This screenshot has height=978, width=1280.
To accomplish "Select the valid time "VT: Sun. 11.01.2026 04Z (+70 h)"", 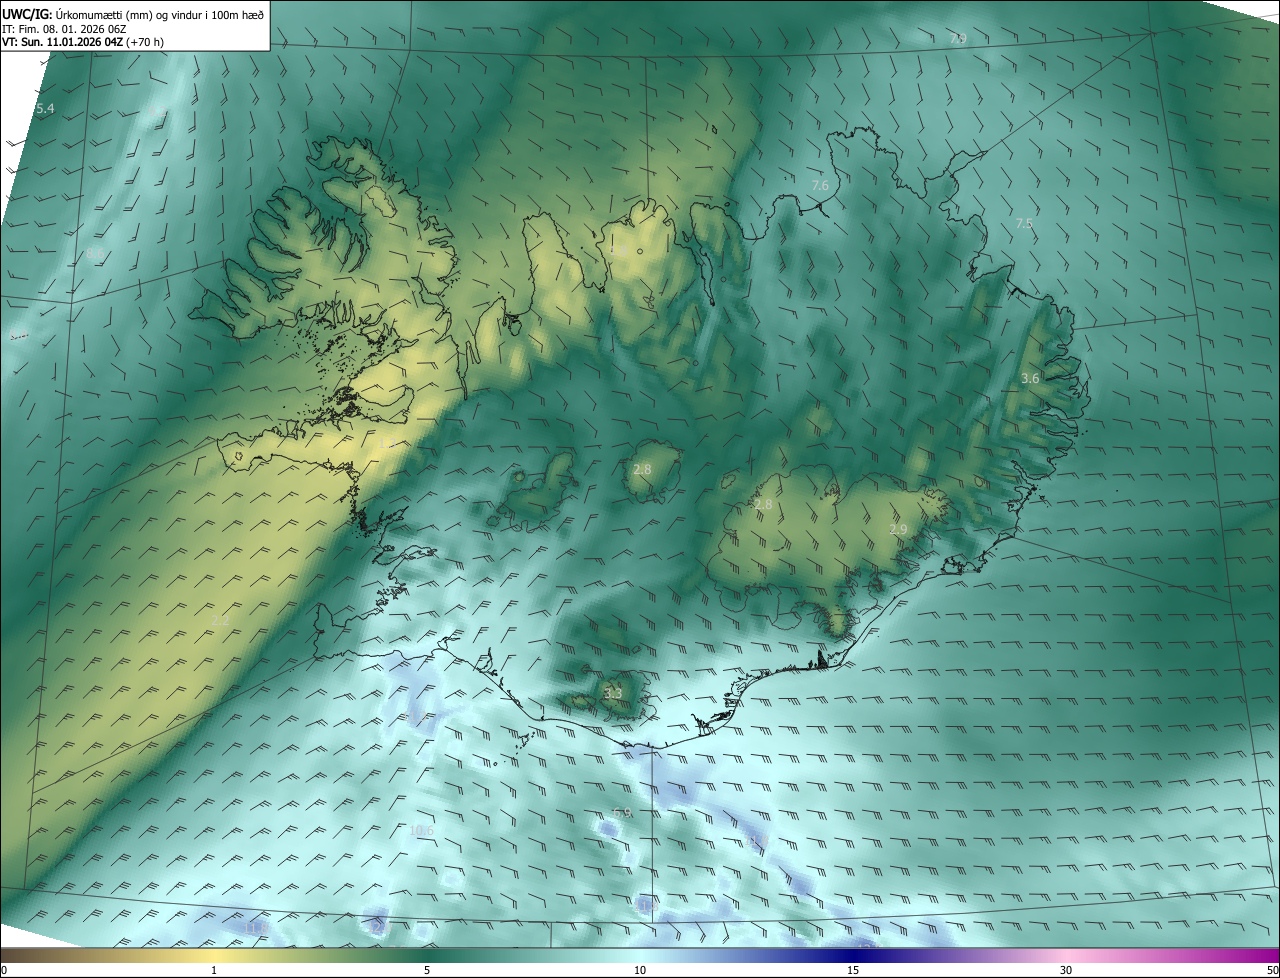I will pos(83,42).
